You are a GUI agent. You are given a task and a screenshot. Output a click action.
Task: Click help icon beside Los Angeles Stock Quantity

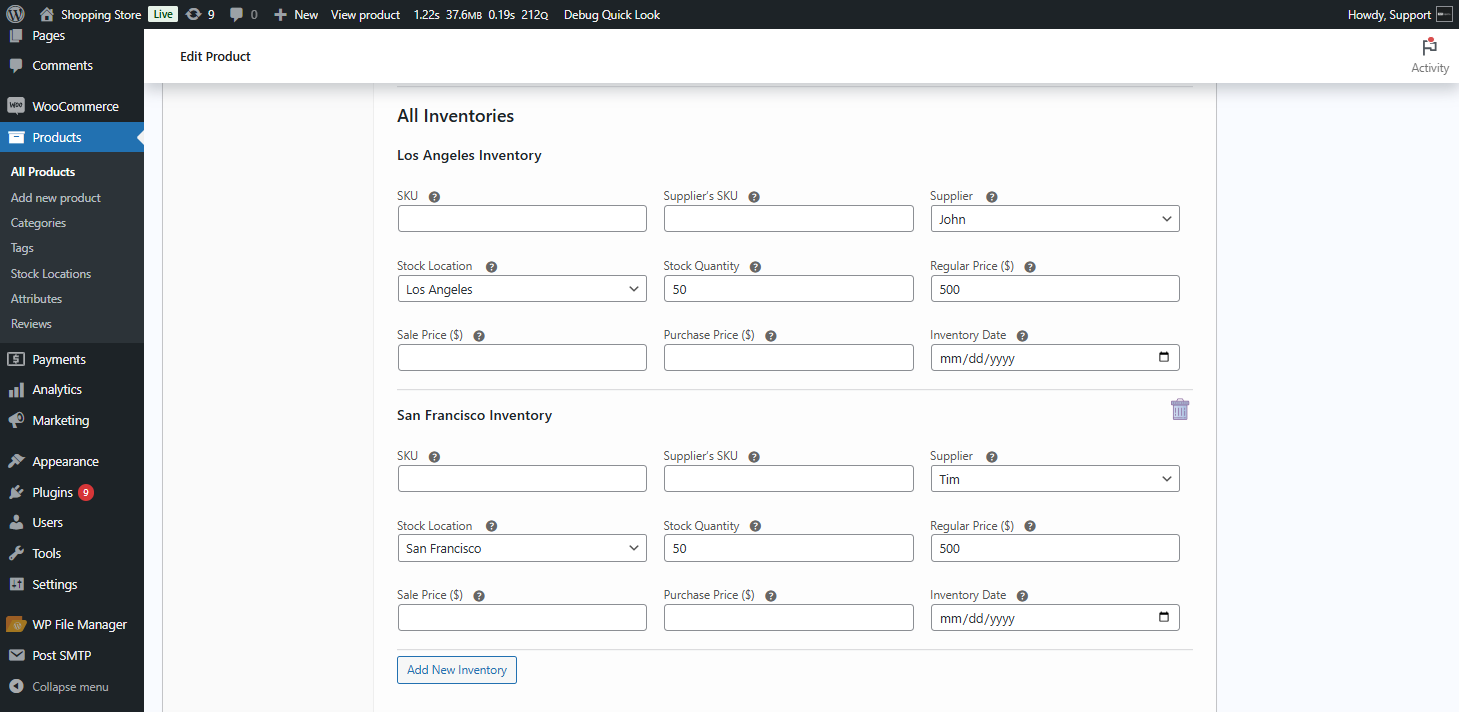(755, 267)
